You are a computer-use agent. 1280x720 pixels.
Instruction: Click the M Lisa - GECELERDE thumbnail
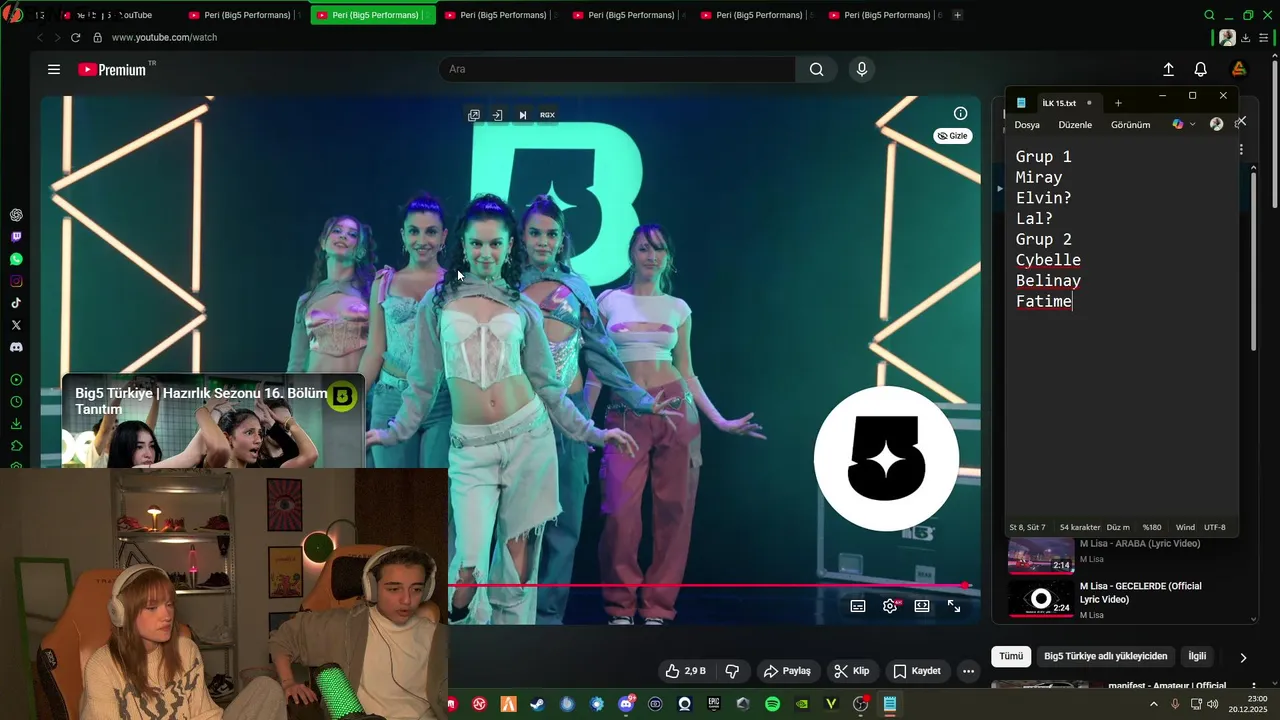(x=1041, y=598)
